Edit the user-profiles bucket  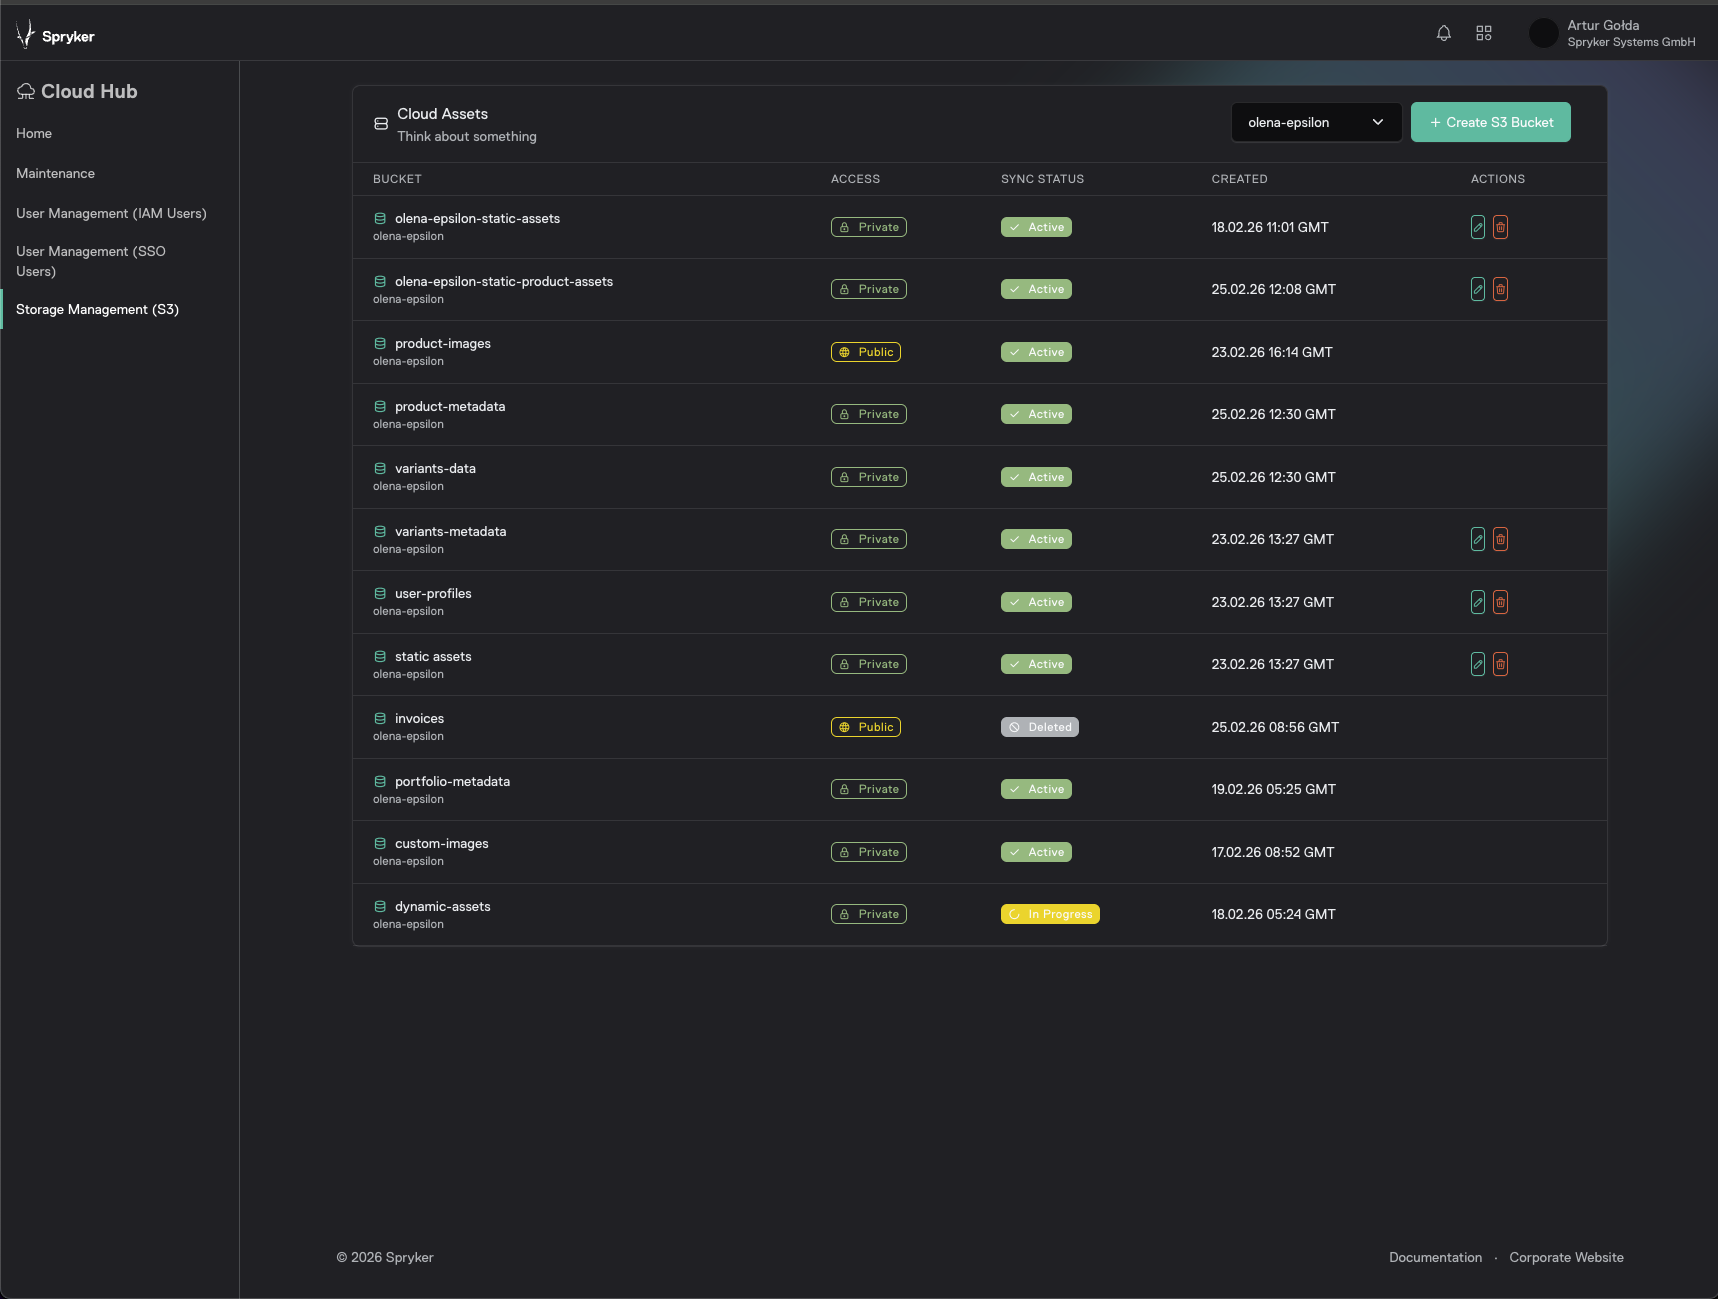click(x=1477, y=602)
